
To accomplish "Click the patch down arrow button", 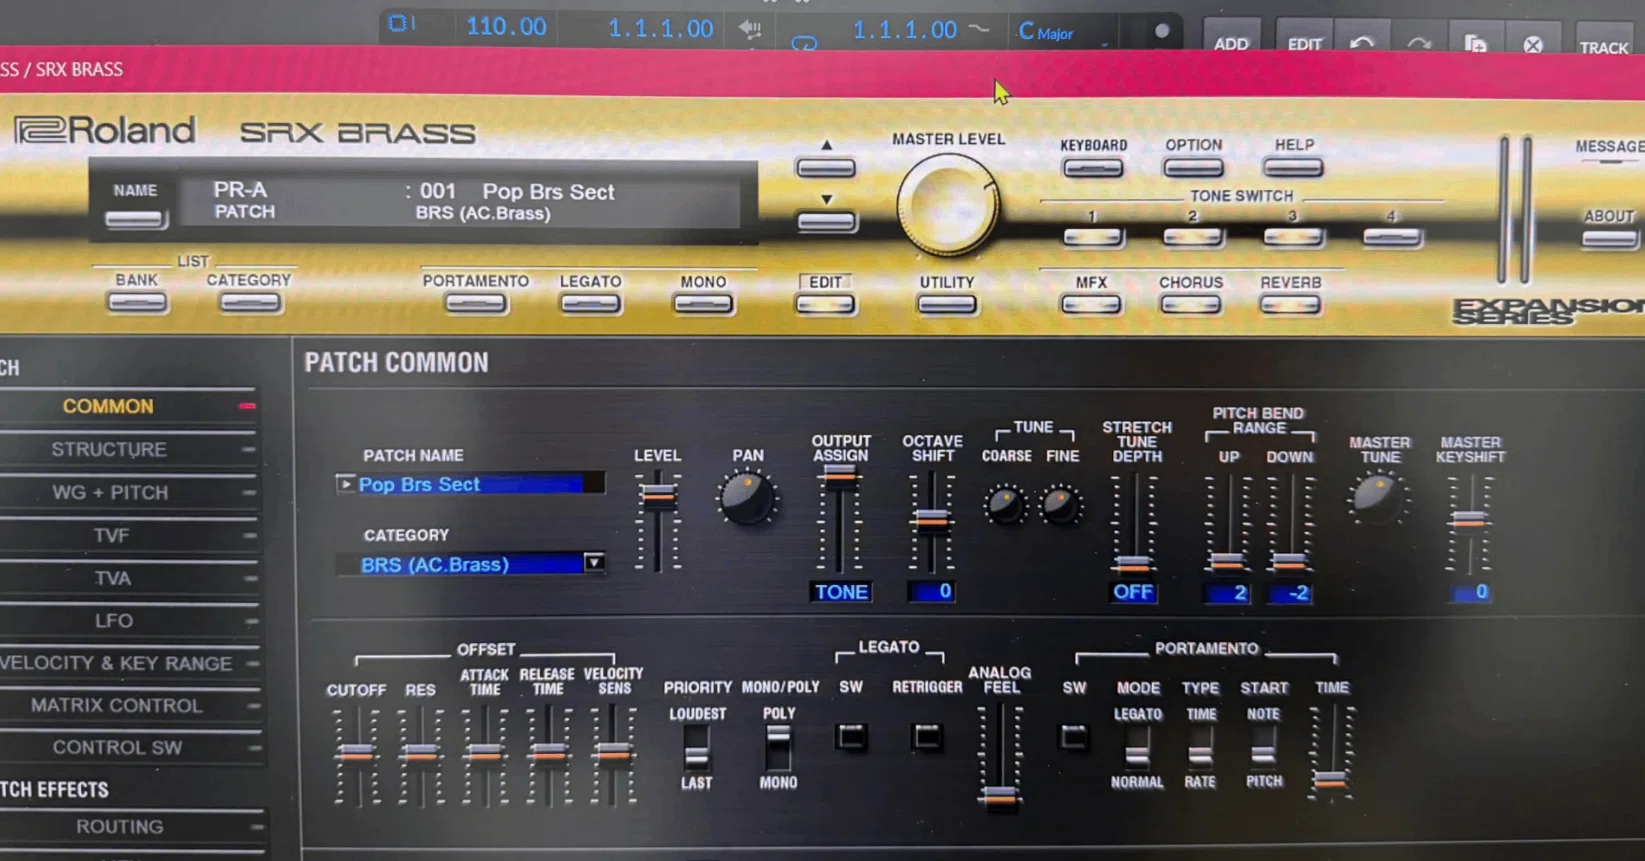I will (x=826, y=221).
